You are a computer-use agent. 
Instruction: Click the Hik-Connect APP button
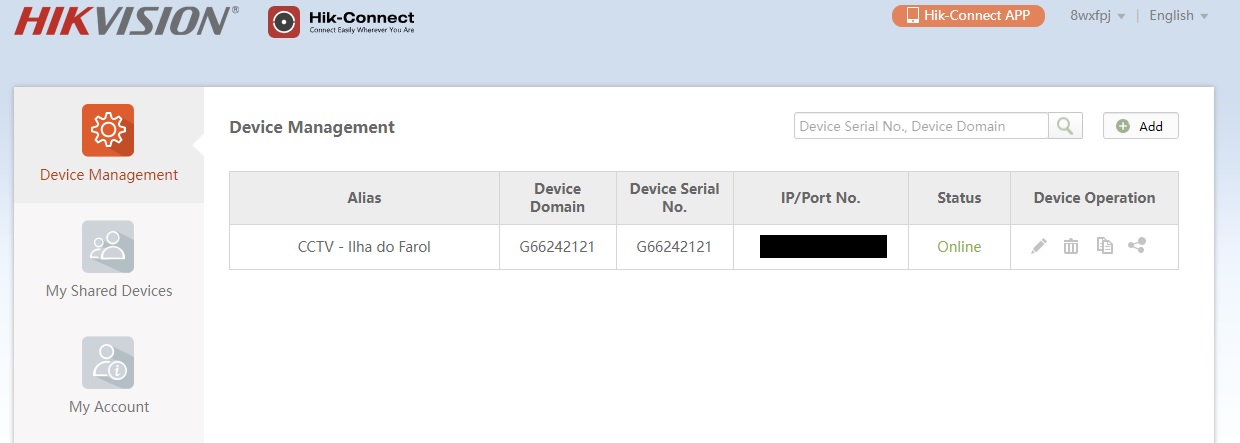pos(968,16)
